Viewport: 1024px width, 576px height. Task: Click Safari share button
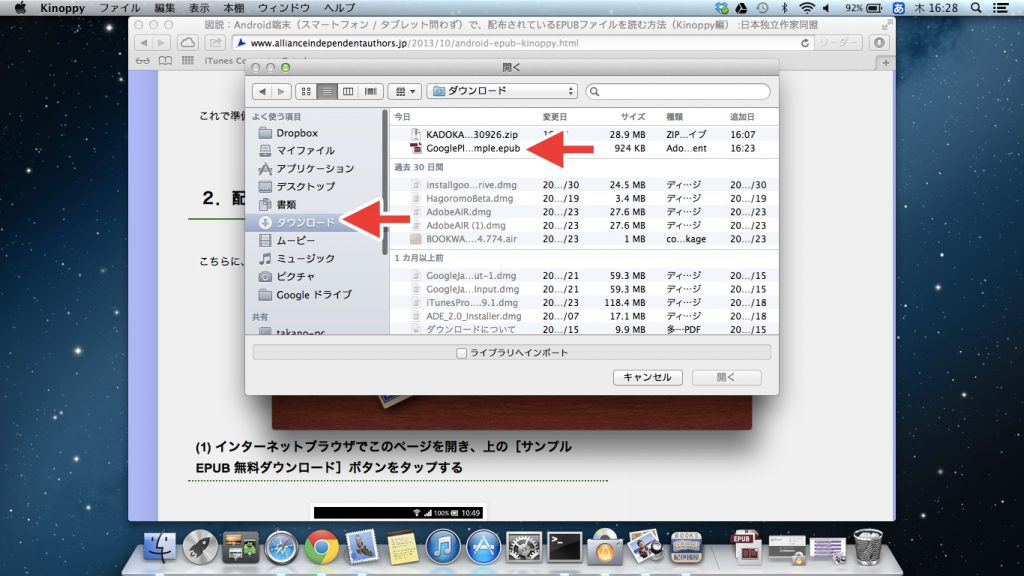215,43
